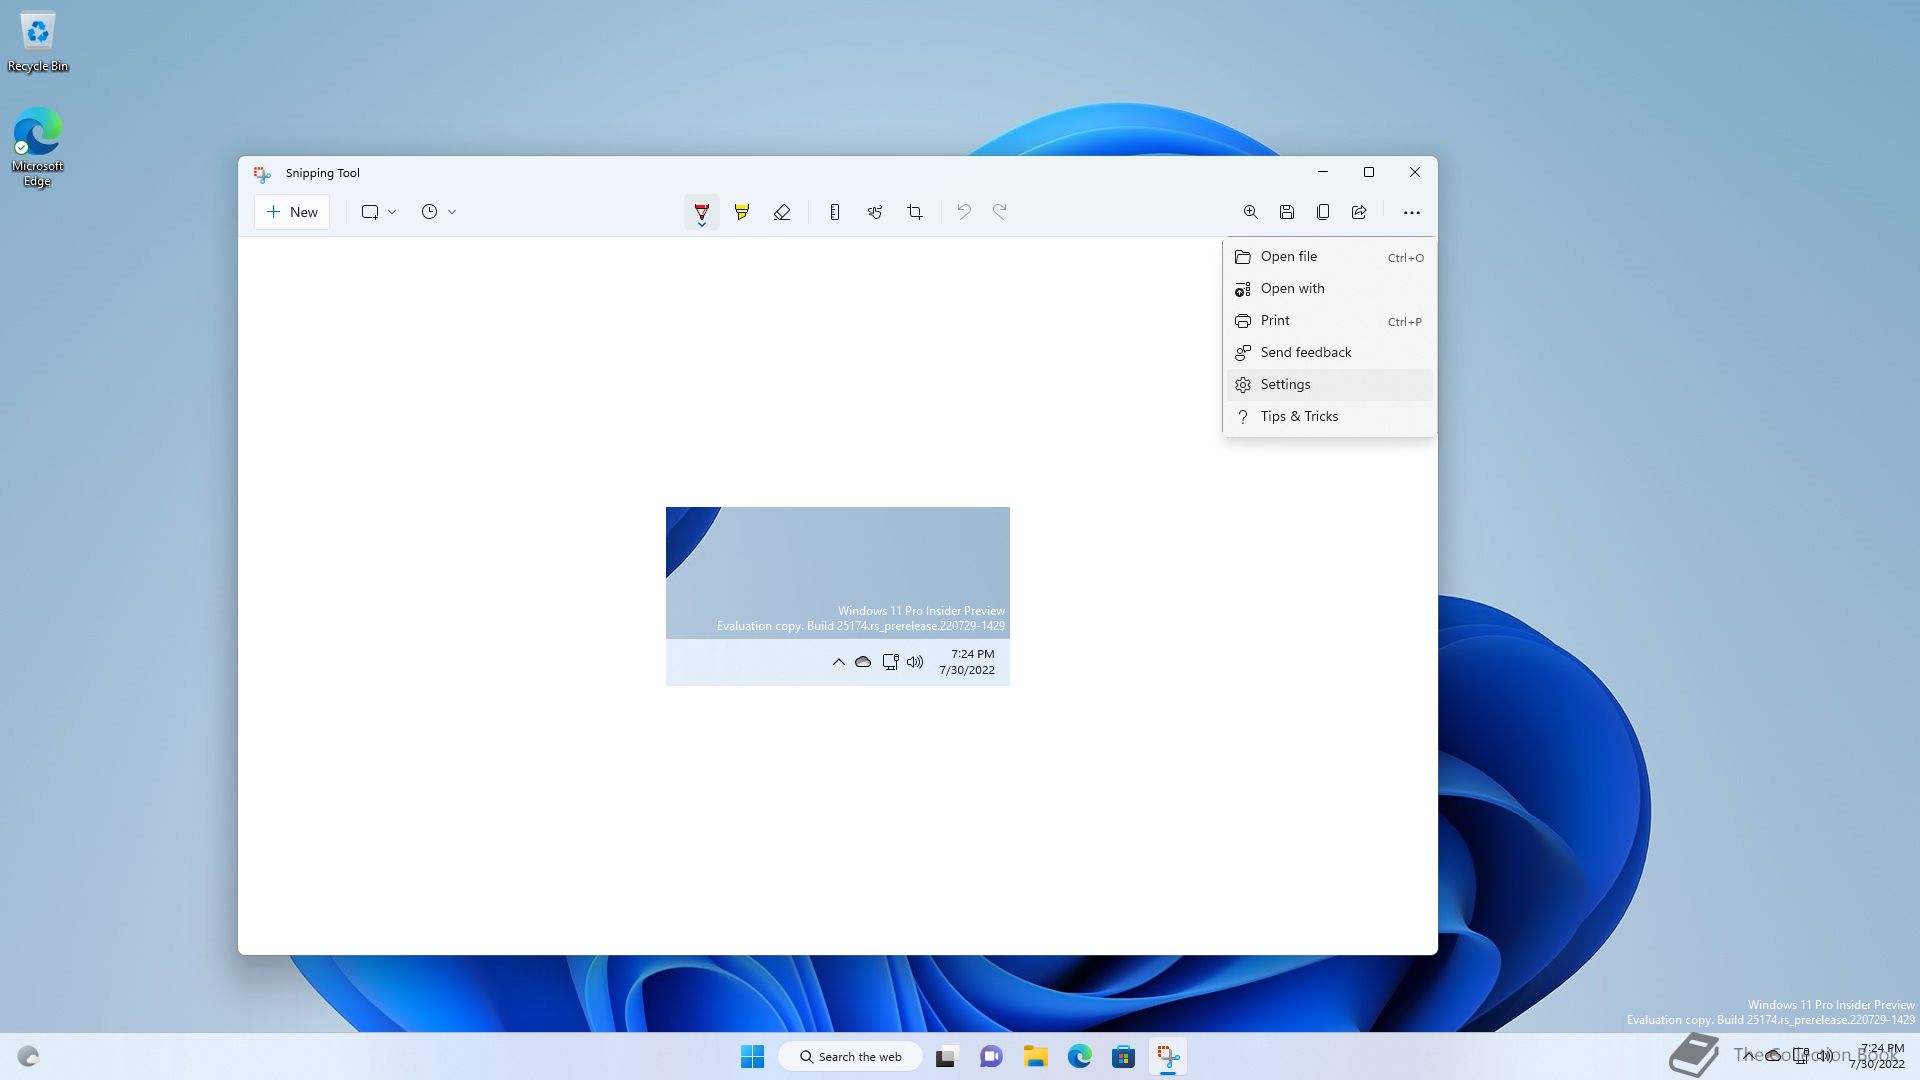Screen dimensions: 1920x1080
Task: Select the Microsoft Edge desktop shortcut
Action: coord(38,147)
